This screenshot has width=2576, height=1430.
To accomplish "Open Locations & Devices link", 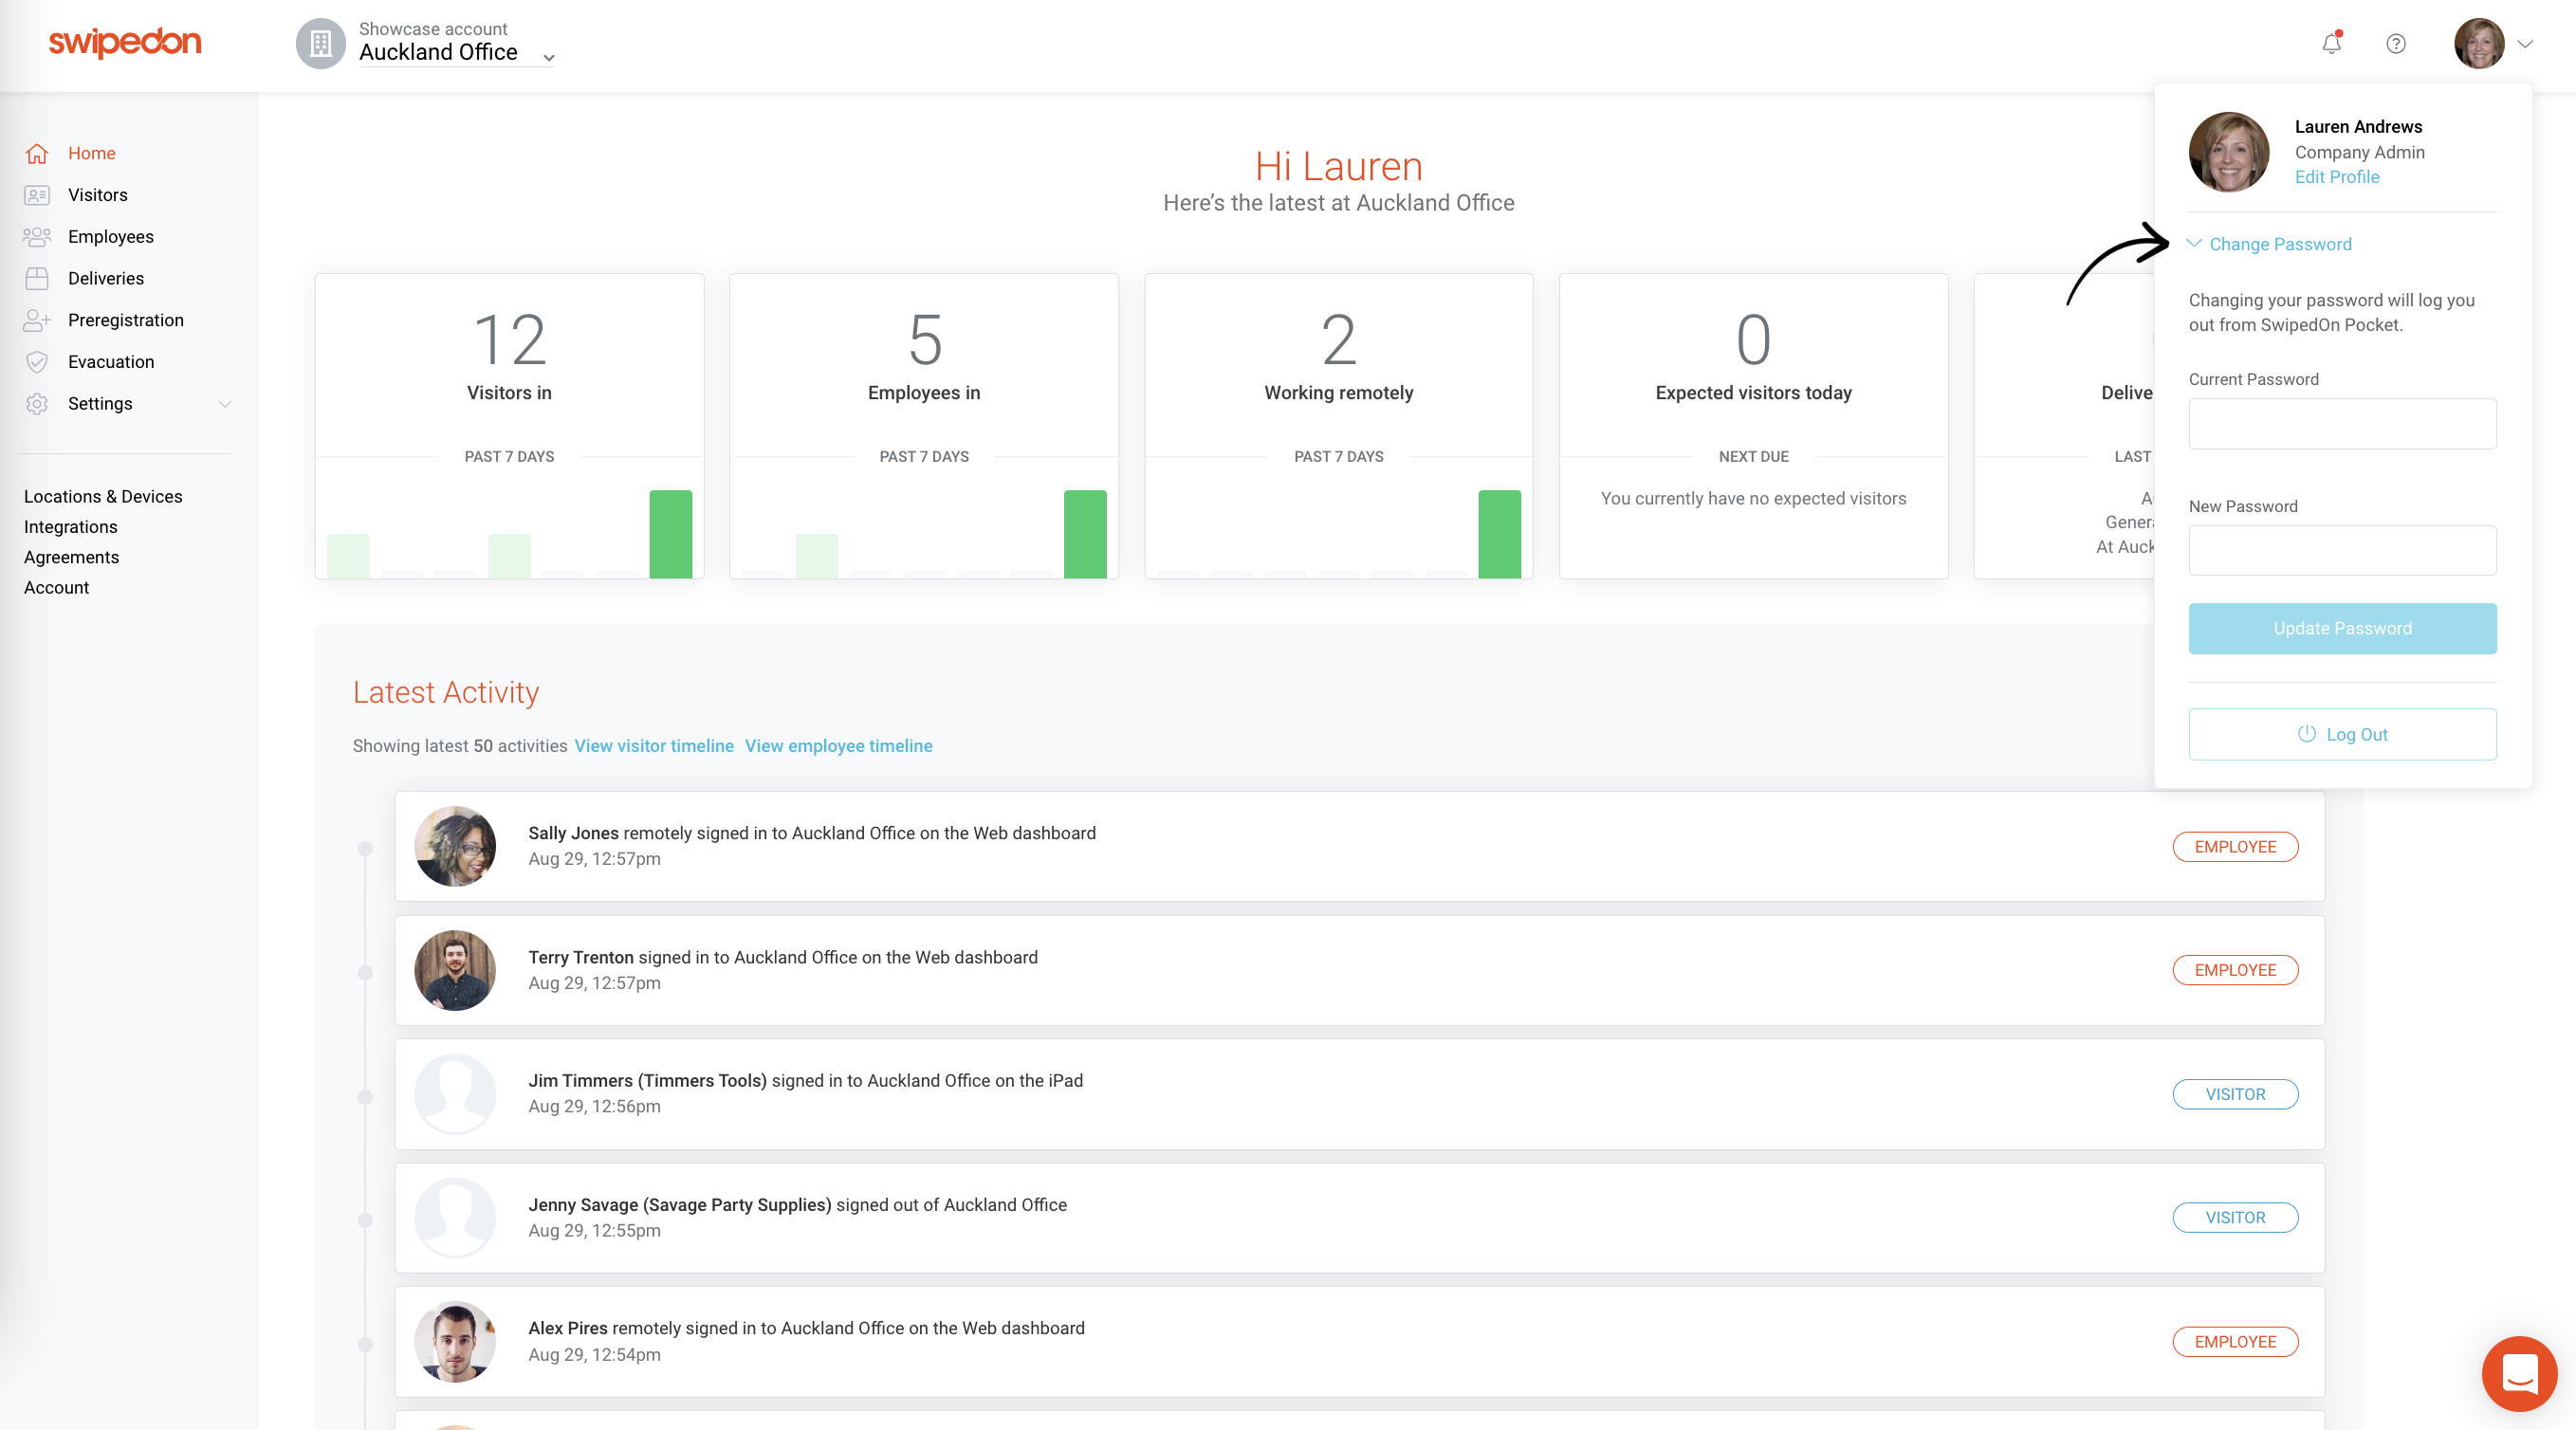I will 103,496.
